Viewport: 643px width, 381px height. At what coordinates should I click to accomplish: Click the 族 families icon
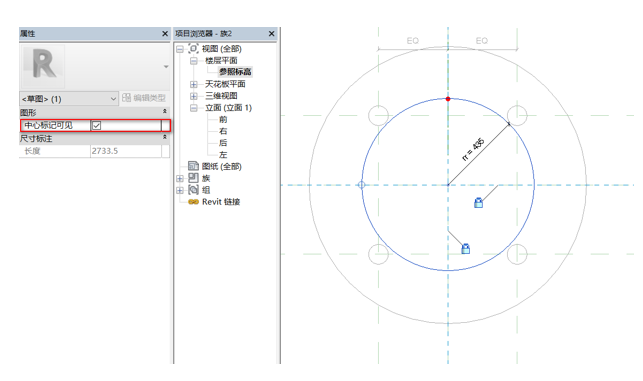coord(193,178)
